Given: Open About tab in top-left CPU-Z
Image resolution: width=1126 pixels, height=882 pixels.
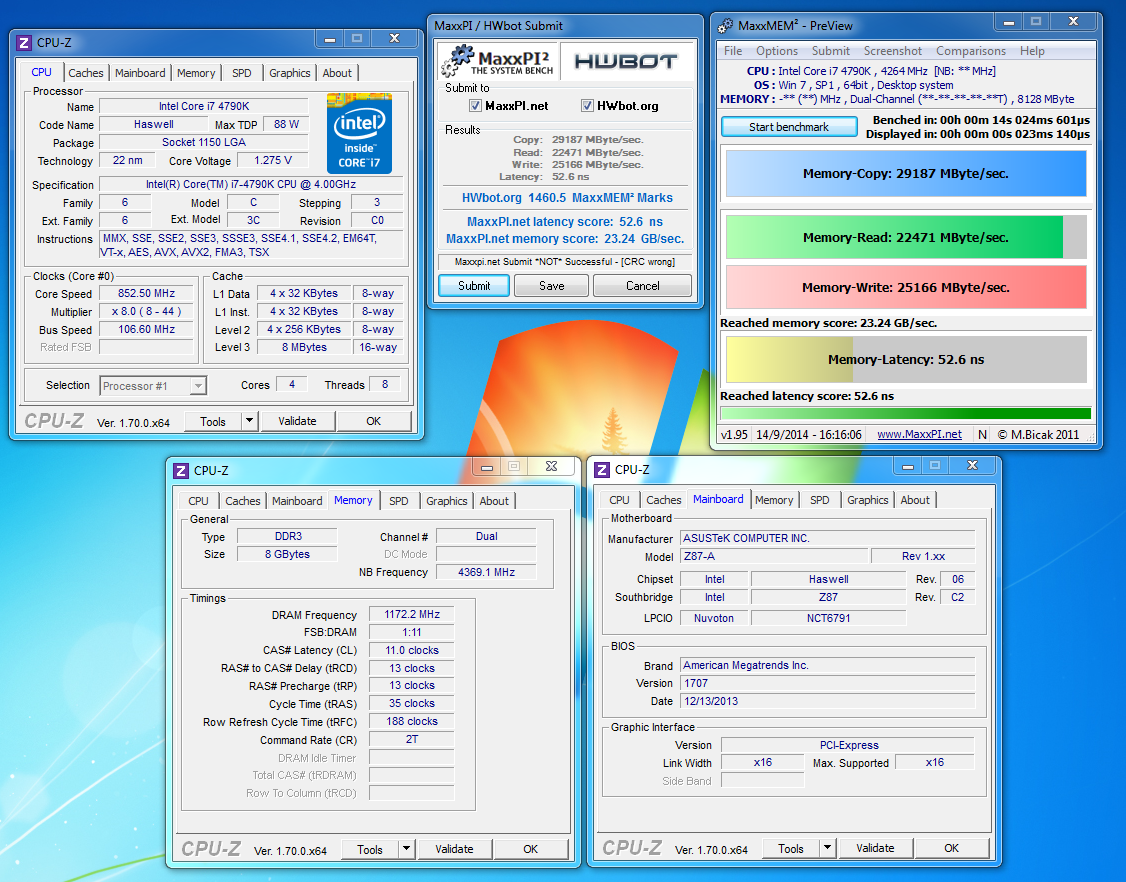Looking at the screenshot, I should [337, 73].
